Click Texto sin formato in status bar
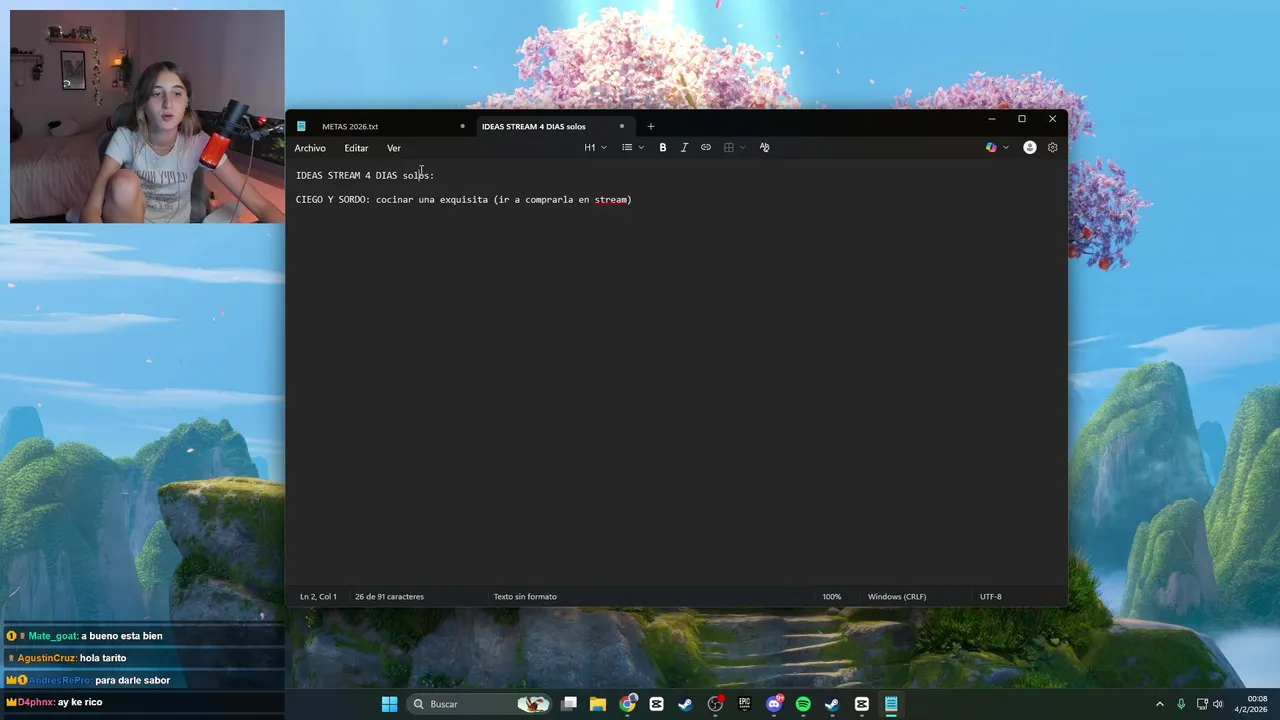The width and height of the screenshot is (1280, 720). coord(525,597)
